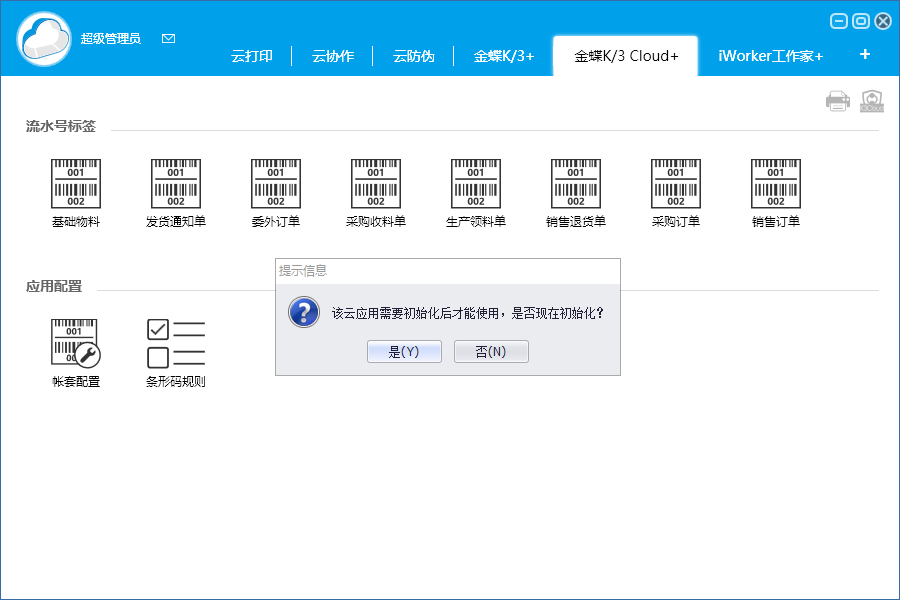Click the K3Cloud icon beside the printer
The width and height of the screenshot is (900, 600).
(x=871, y=101)
